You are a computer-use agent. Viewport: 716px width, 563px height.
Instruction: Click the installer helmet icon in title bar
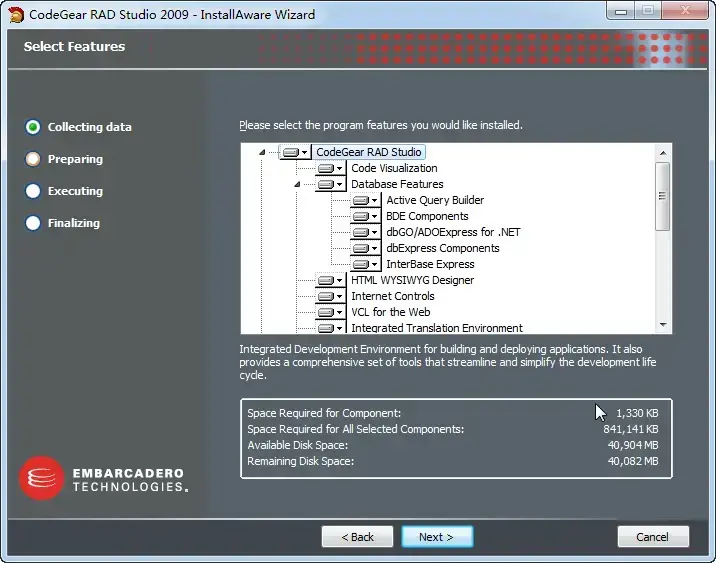click(x=16, y=15)
